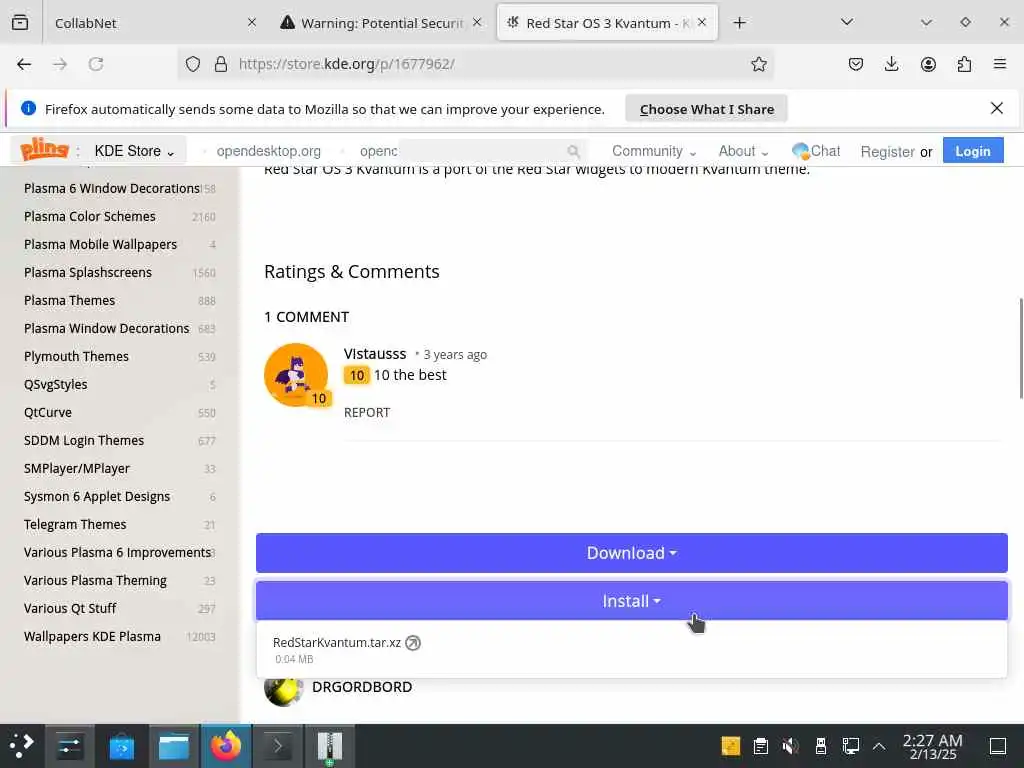Open QtCurve category
Screen dimensions: 1024x768
click(48, 413)
